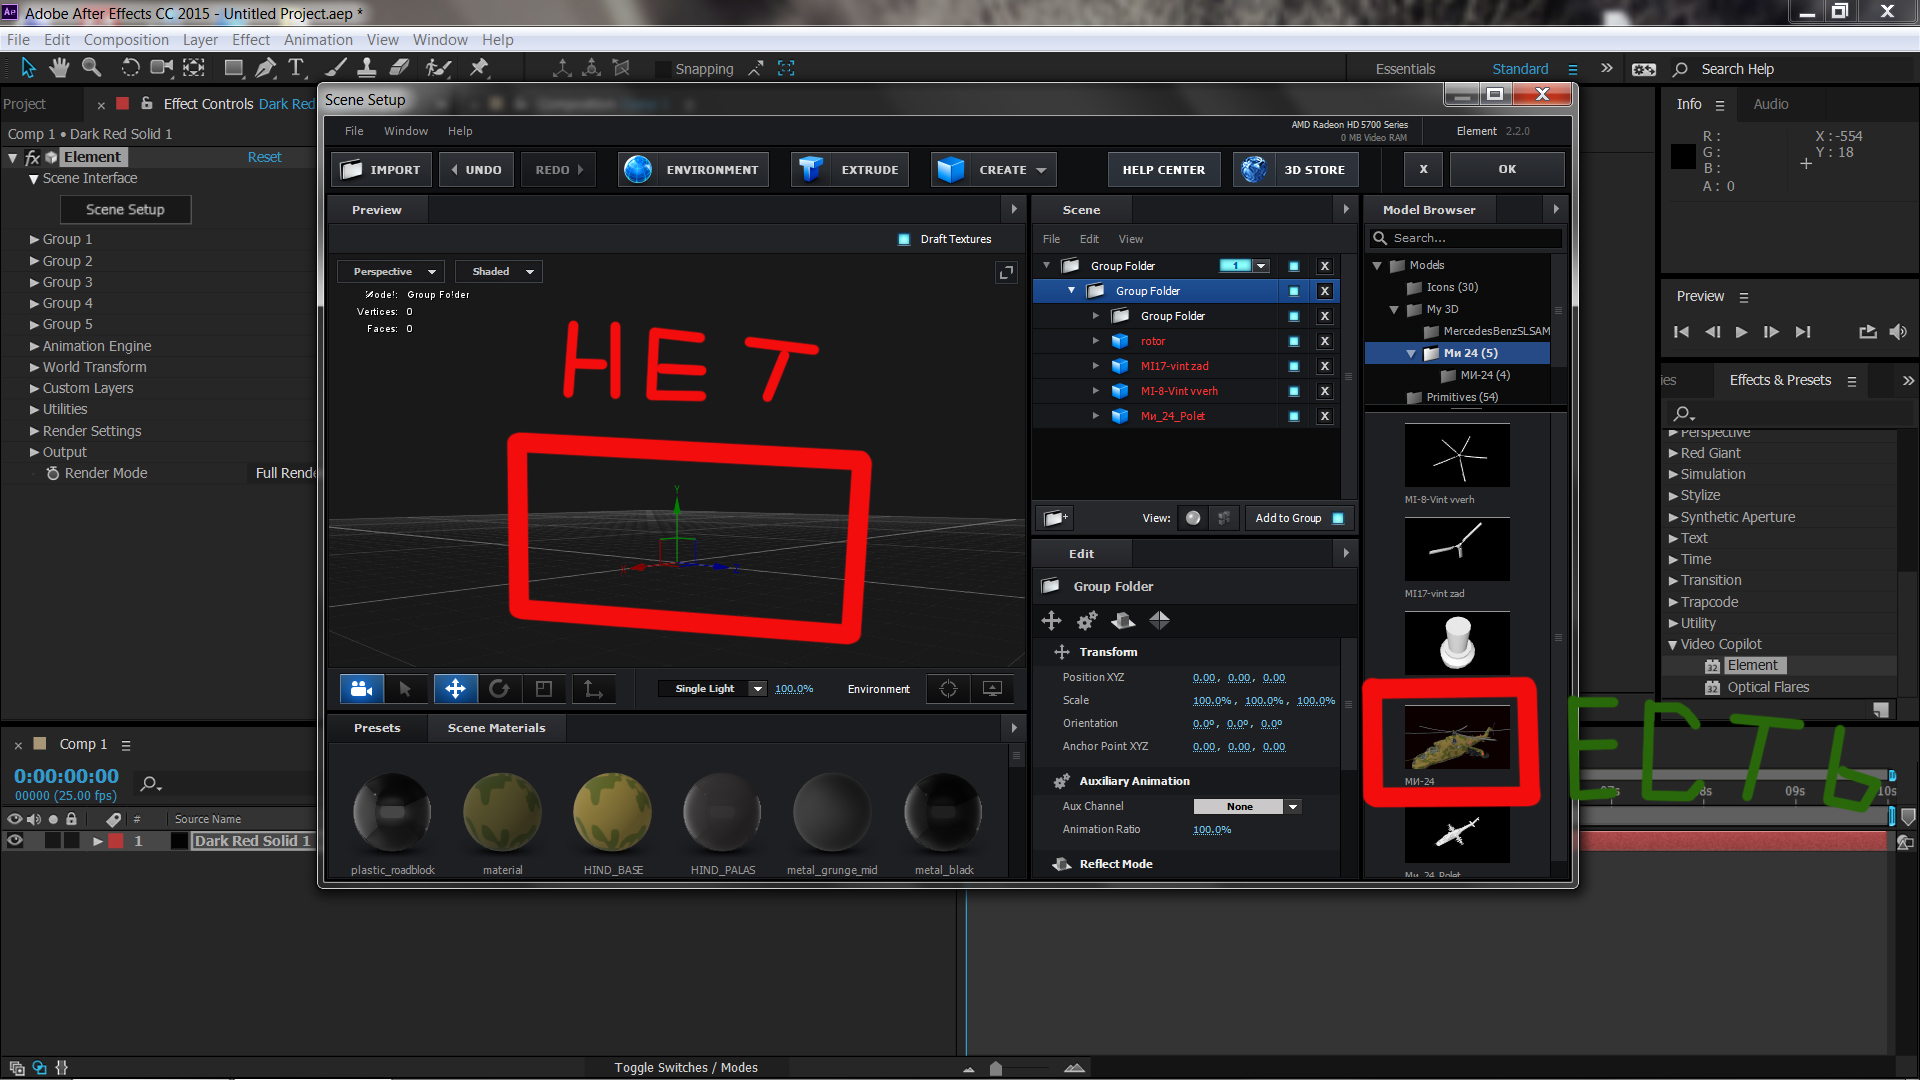The height and width of the screenshot is (1080, 1920).
Task: Click the EXTRUDE button
Action: coord(851,170)
